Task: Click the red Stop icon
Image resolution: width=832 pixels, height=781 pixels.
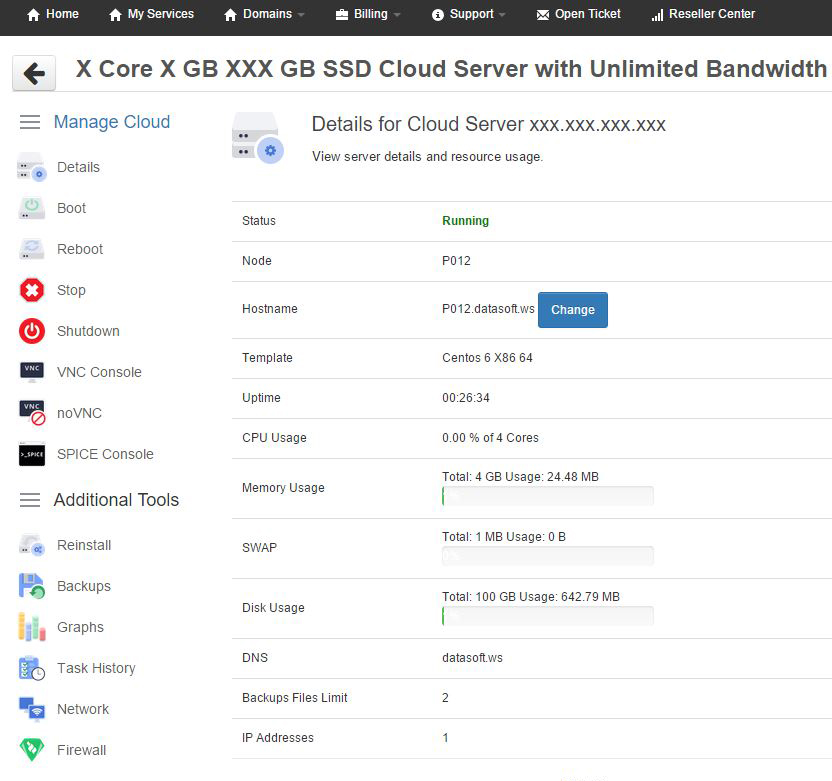Action: (31, 290)
